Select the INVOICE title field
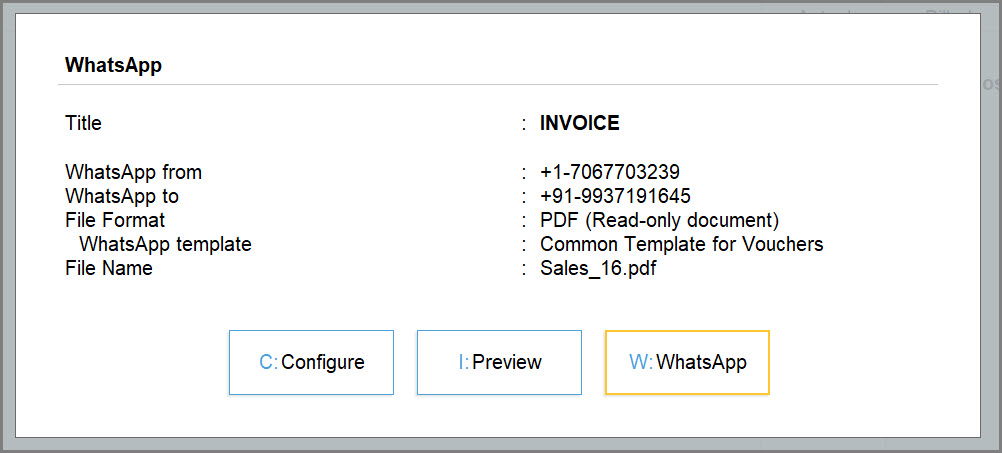This screenshot has height=453, width=1002. click(x=580, y=123)
